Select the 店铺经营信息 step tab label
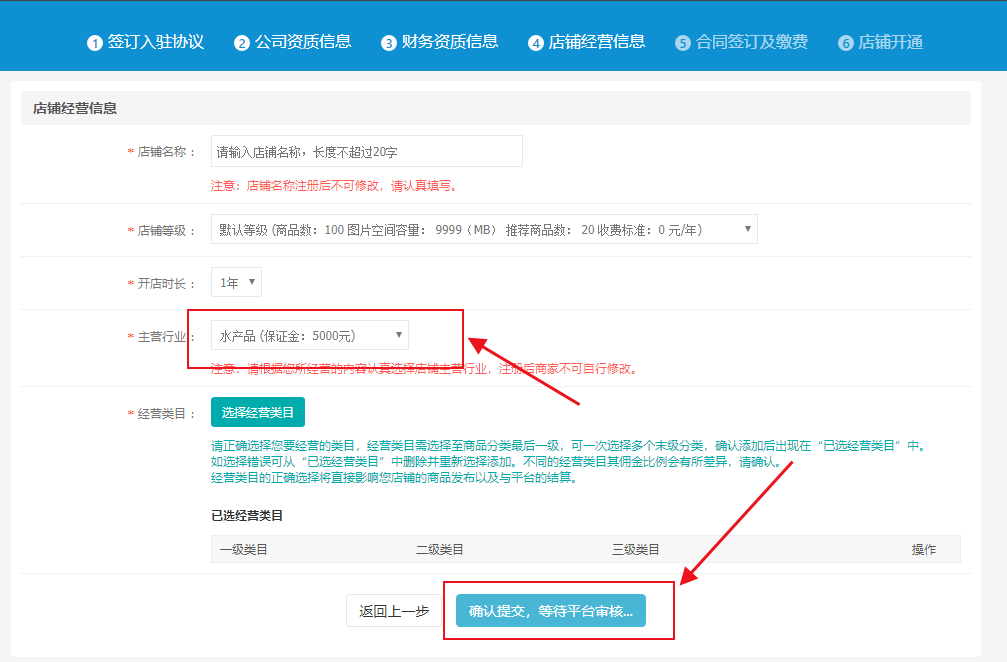Image resolution: width=1007 pixels, height=662 pixels. [596, 42]
